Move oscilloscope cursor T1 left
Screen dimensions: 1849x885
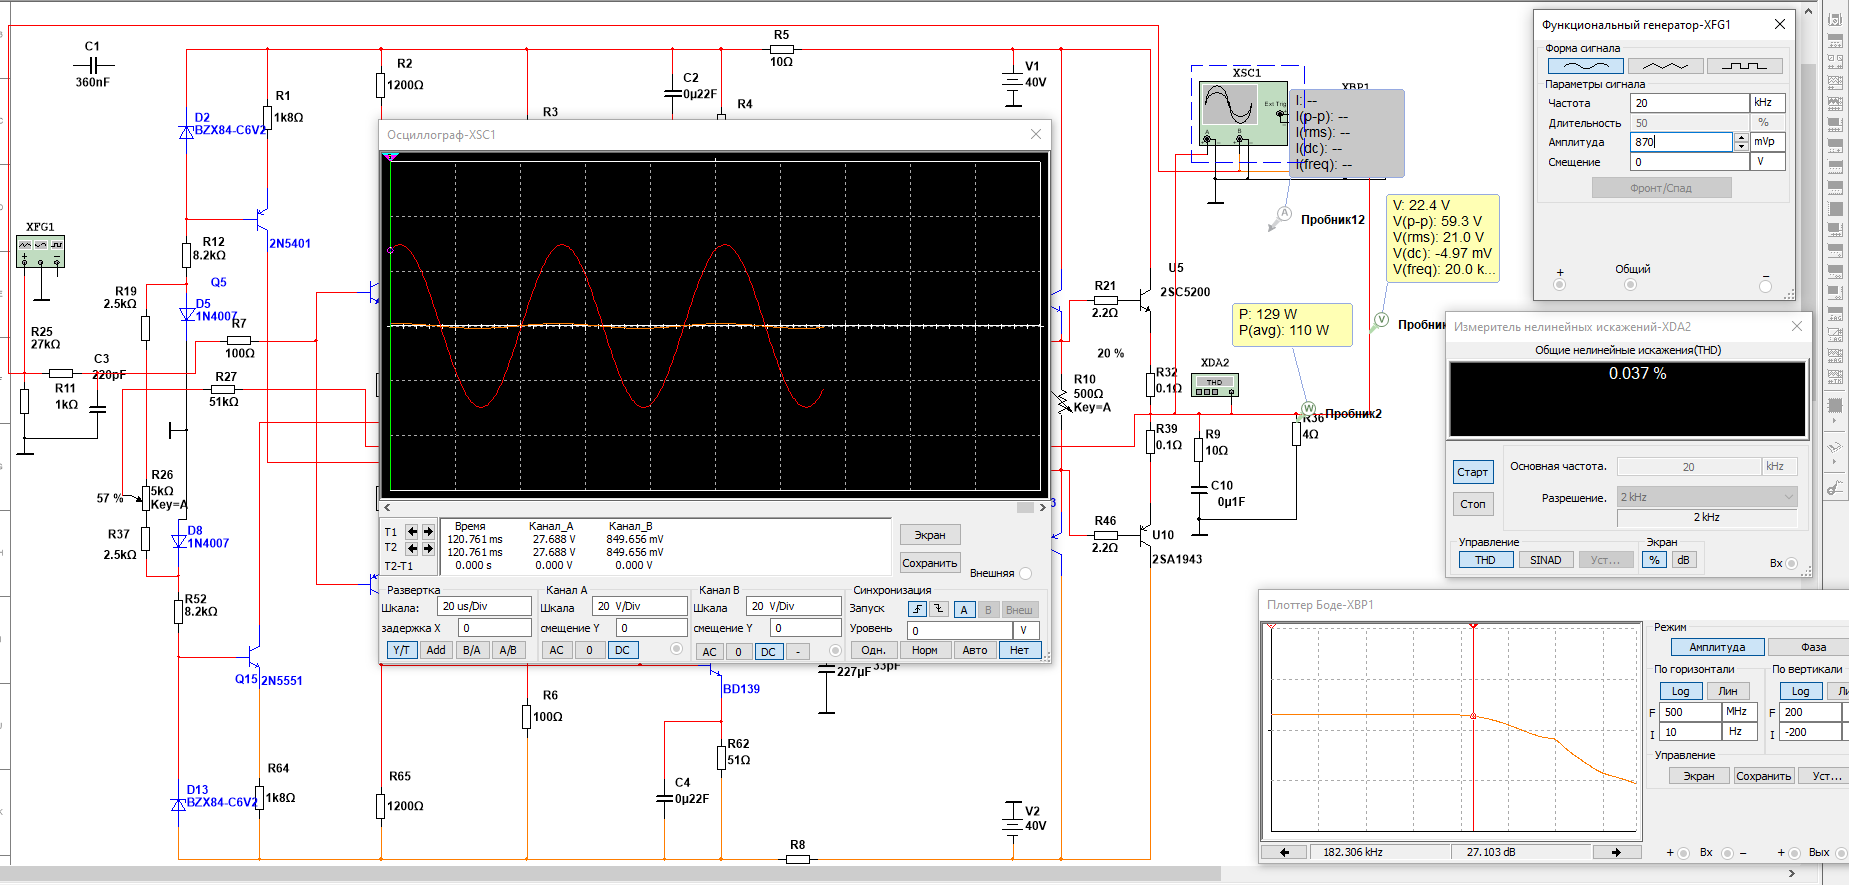tap(411, 532)
